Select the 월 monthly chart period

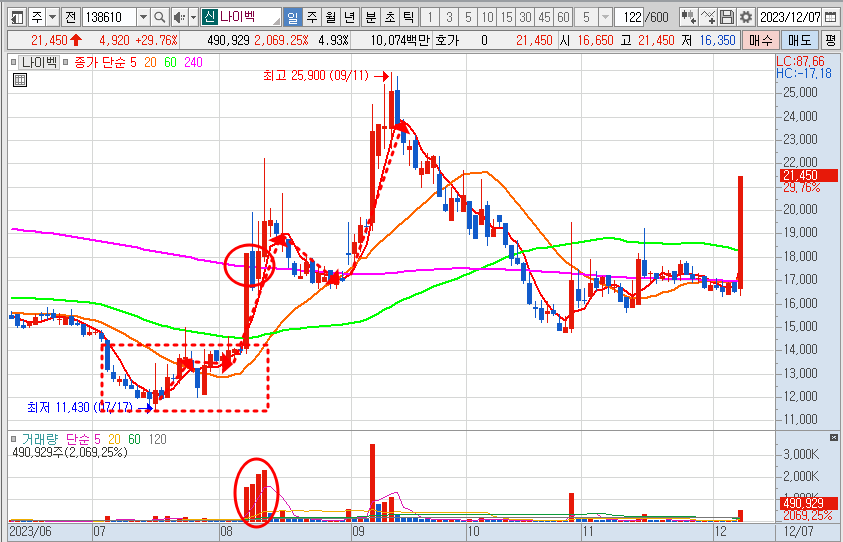click(x=331, y=18)
